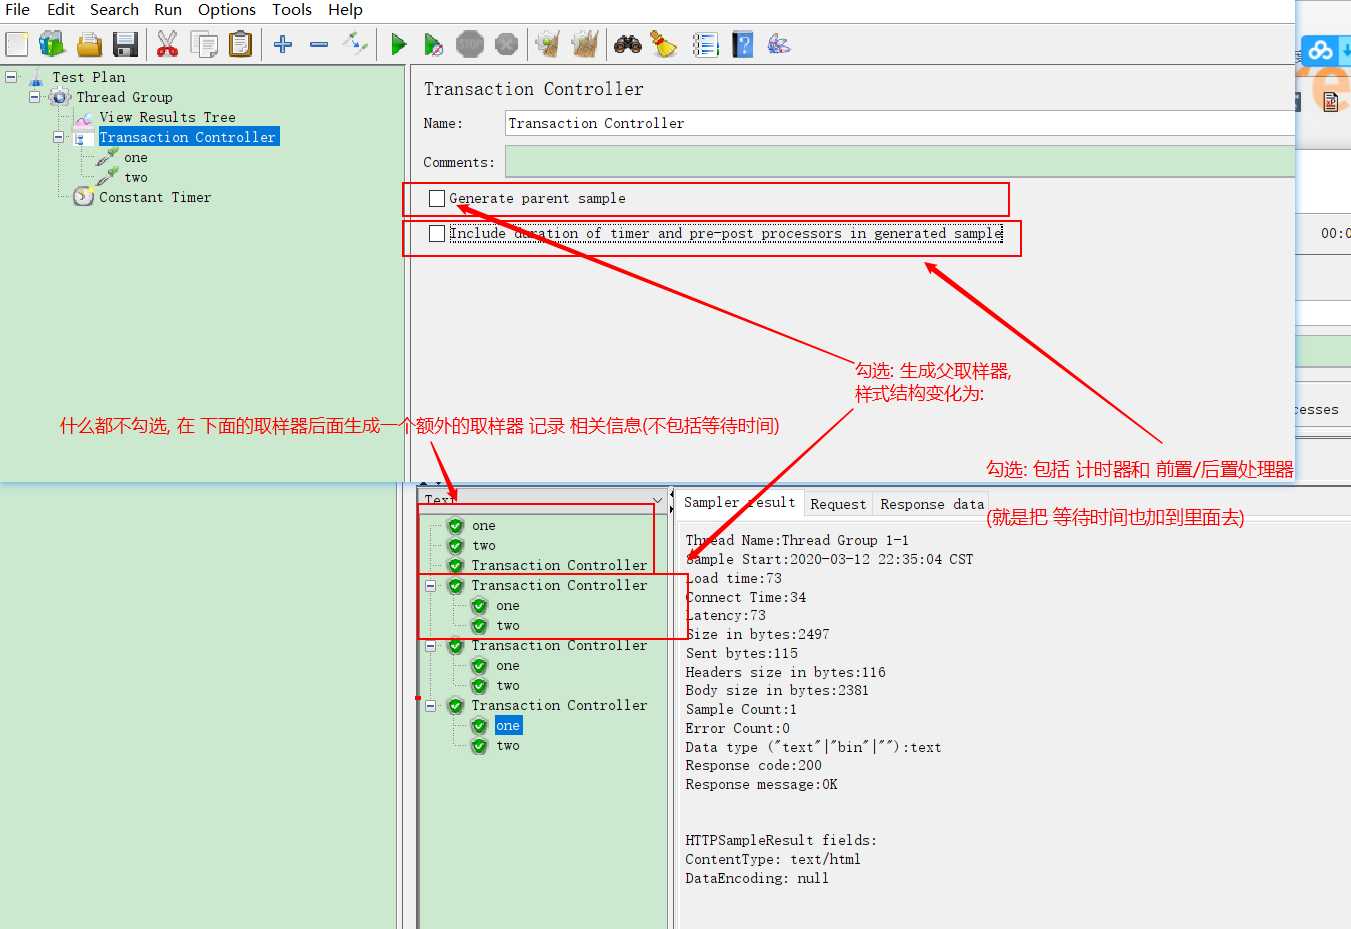Image resolution: width=1351 pixels, height=929 pixels.
Task: Click the Size in bytes:2497 line
Action: (757, 635)
